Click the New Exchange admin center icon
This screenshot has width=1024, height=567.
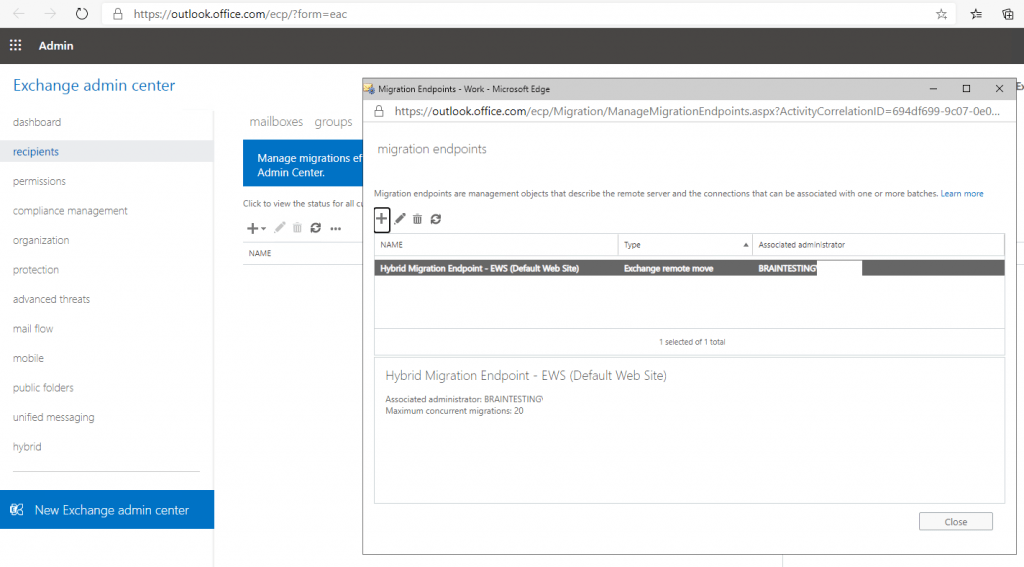click(x=17, y=510)
